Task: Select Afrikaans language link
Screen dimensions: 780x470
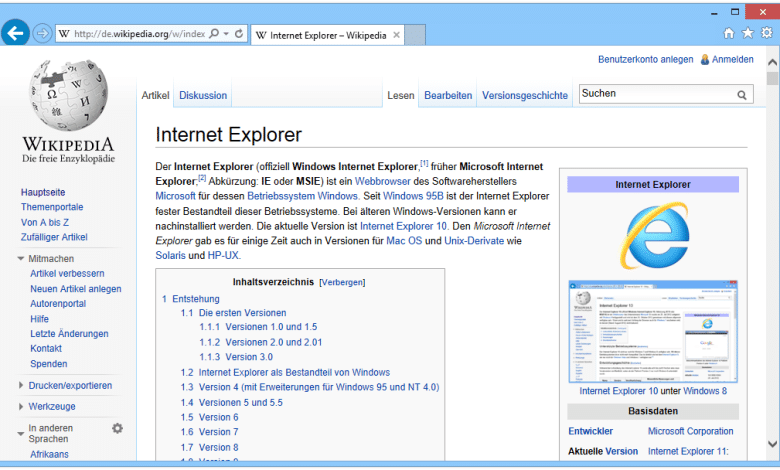Action: tap(49, 454)
